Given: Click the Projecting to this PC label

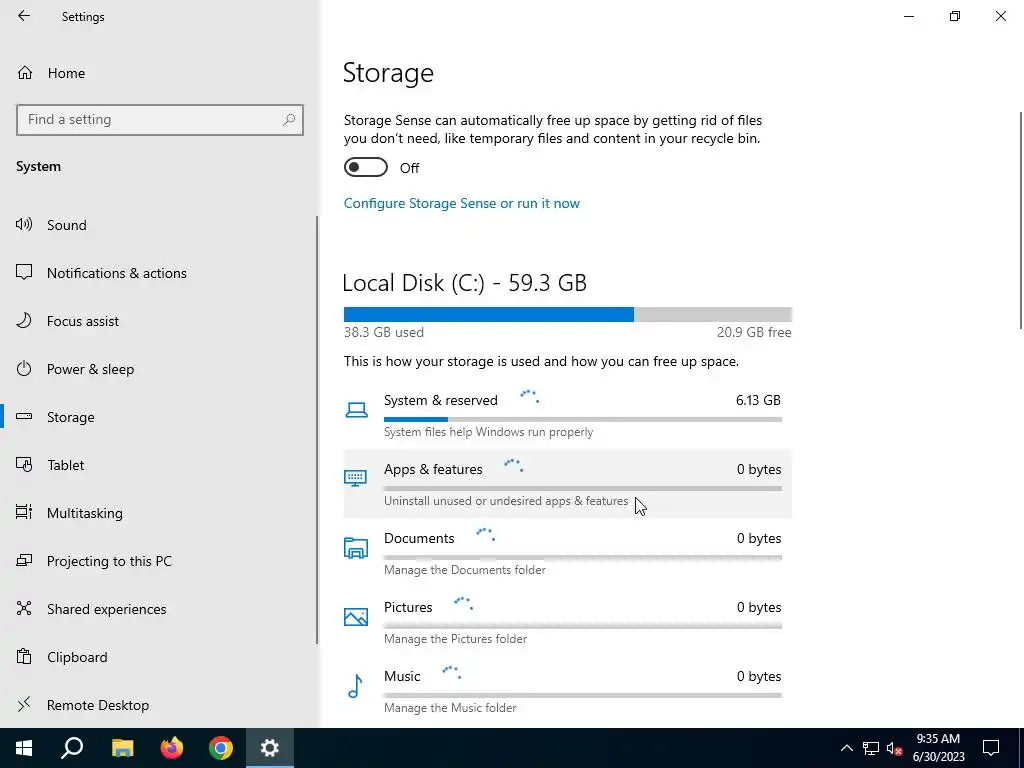Looking at the screenshot, I should [x=109, y=561].
